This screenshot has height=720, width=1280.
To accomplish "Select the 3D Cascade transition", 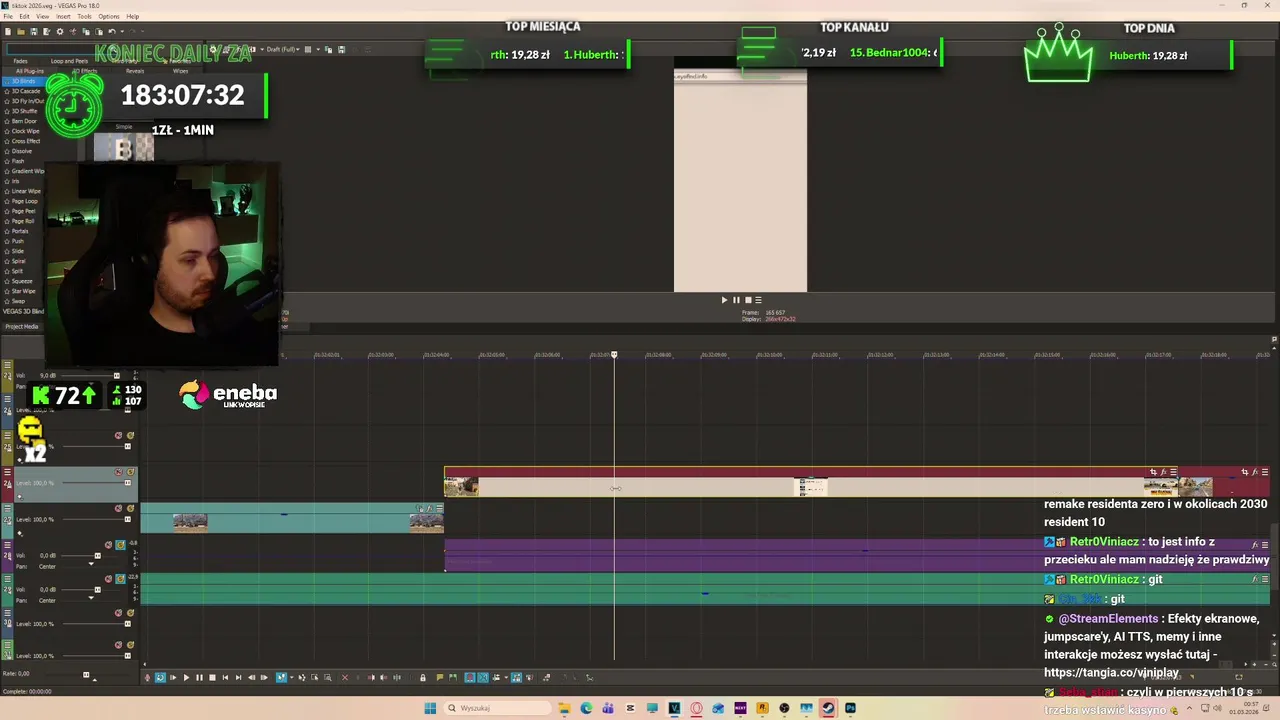I will pyautogui.click(x=25, y=91).
